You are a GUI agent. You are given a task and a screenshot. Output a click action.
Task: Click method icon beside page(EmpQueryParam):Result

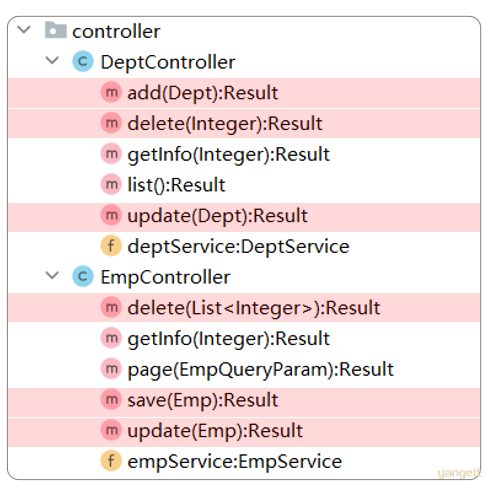(x=111, y=369)
